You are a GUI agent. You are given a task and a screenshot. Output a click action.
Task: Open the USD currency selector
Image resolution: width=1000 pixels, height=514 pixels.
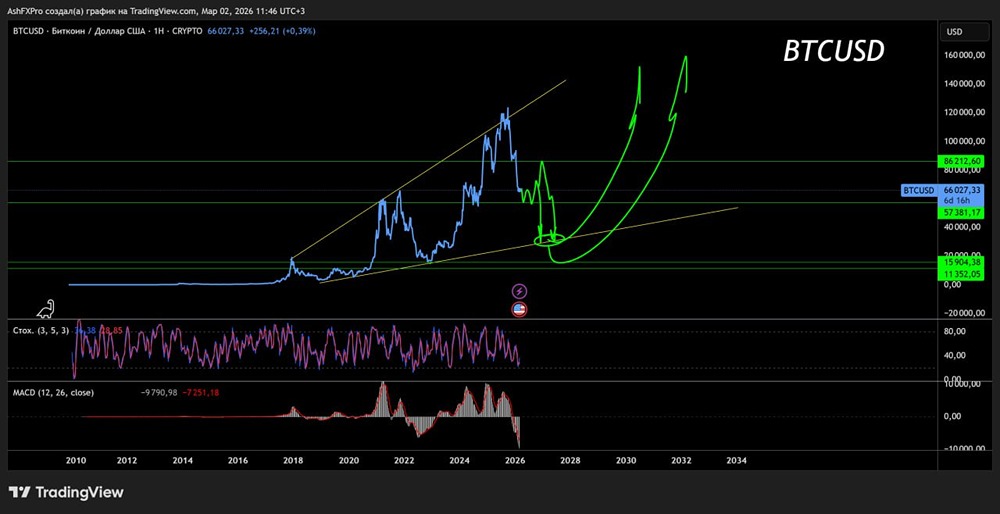tap(963, 32)
